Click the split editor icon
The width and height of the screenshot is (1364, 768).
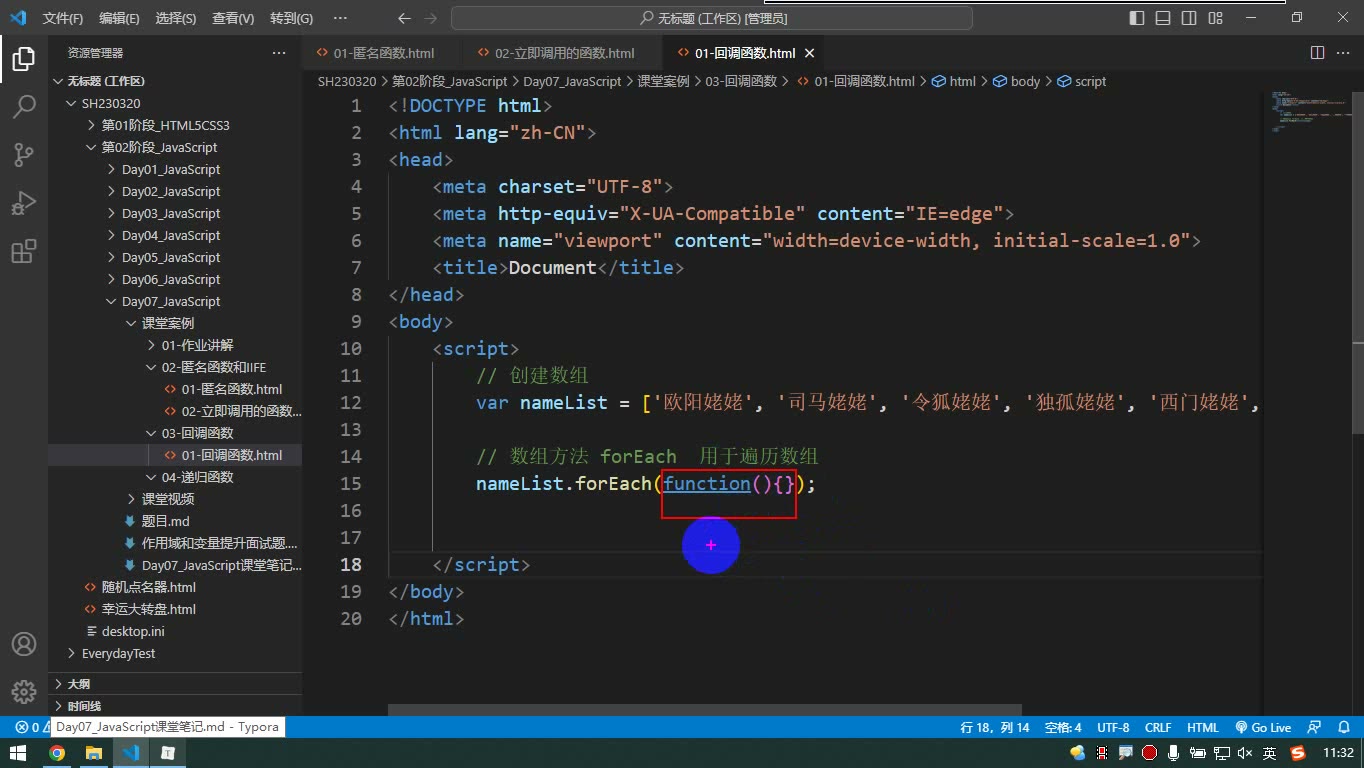[1317, 53]
